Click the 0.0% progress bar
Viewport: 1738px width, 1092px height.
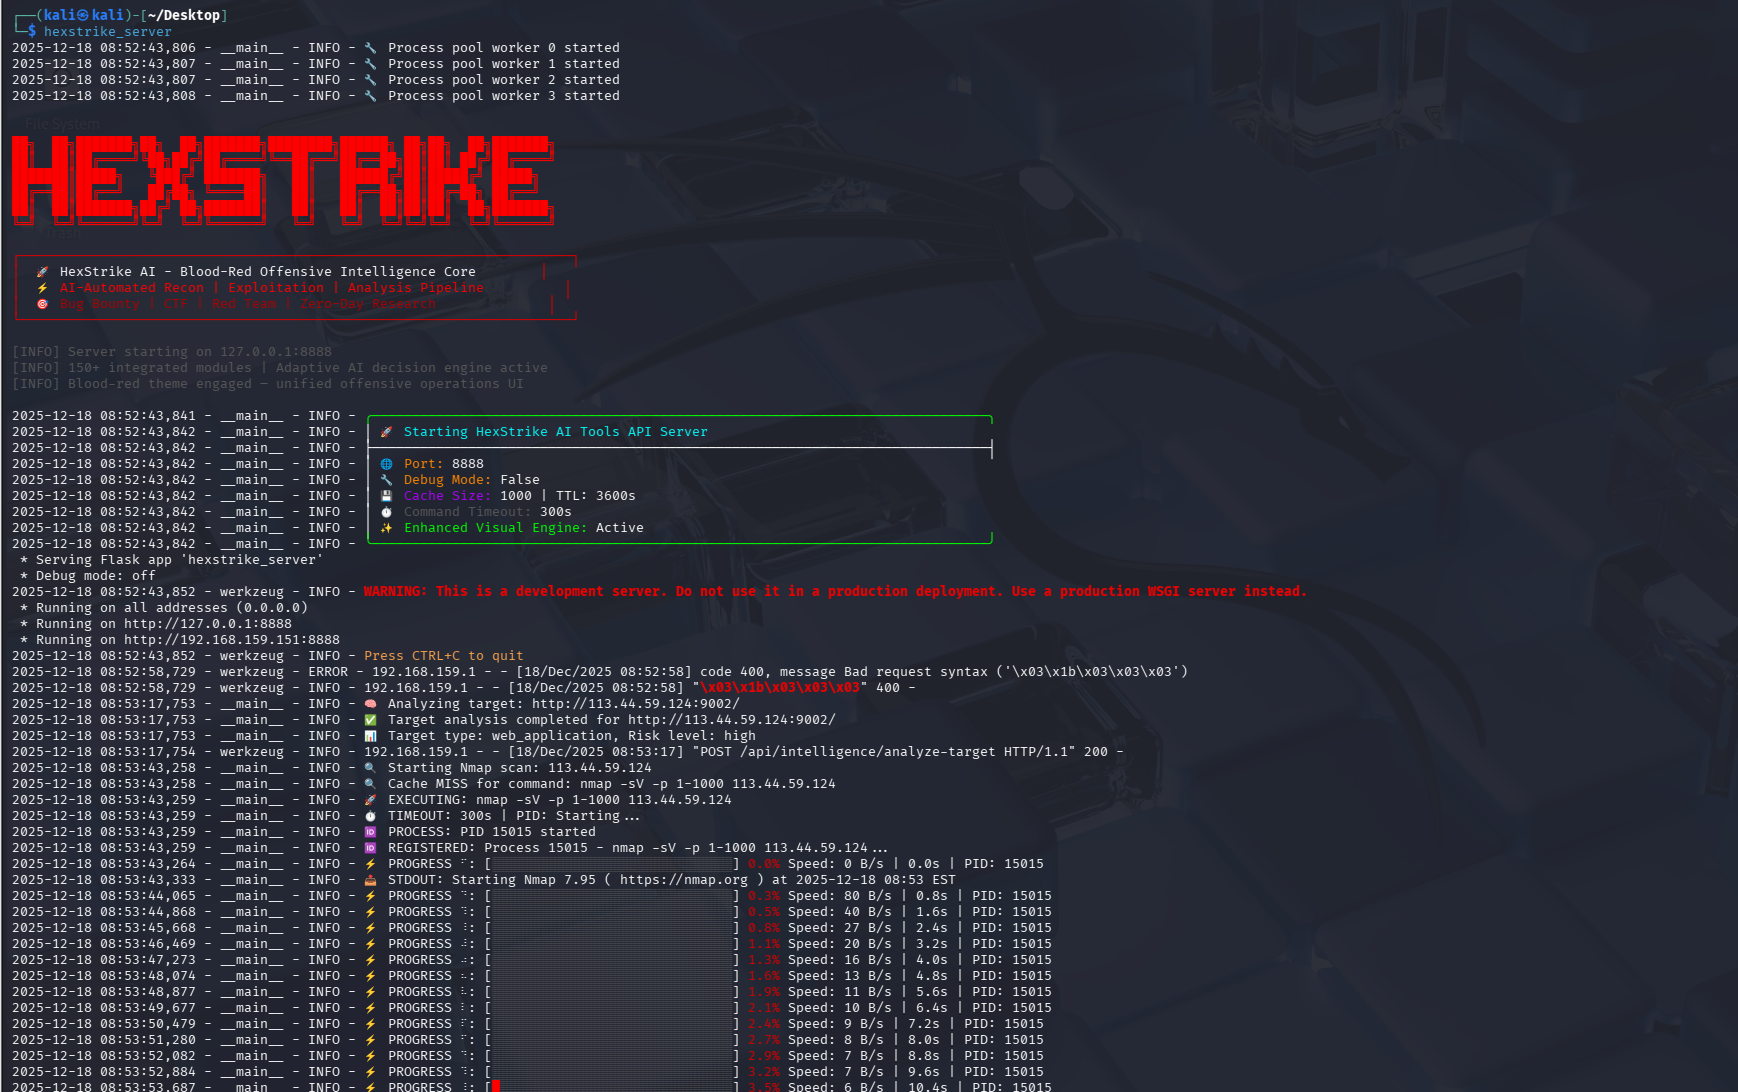click(612, 864)
